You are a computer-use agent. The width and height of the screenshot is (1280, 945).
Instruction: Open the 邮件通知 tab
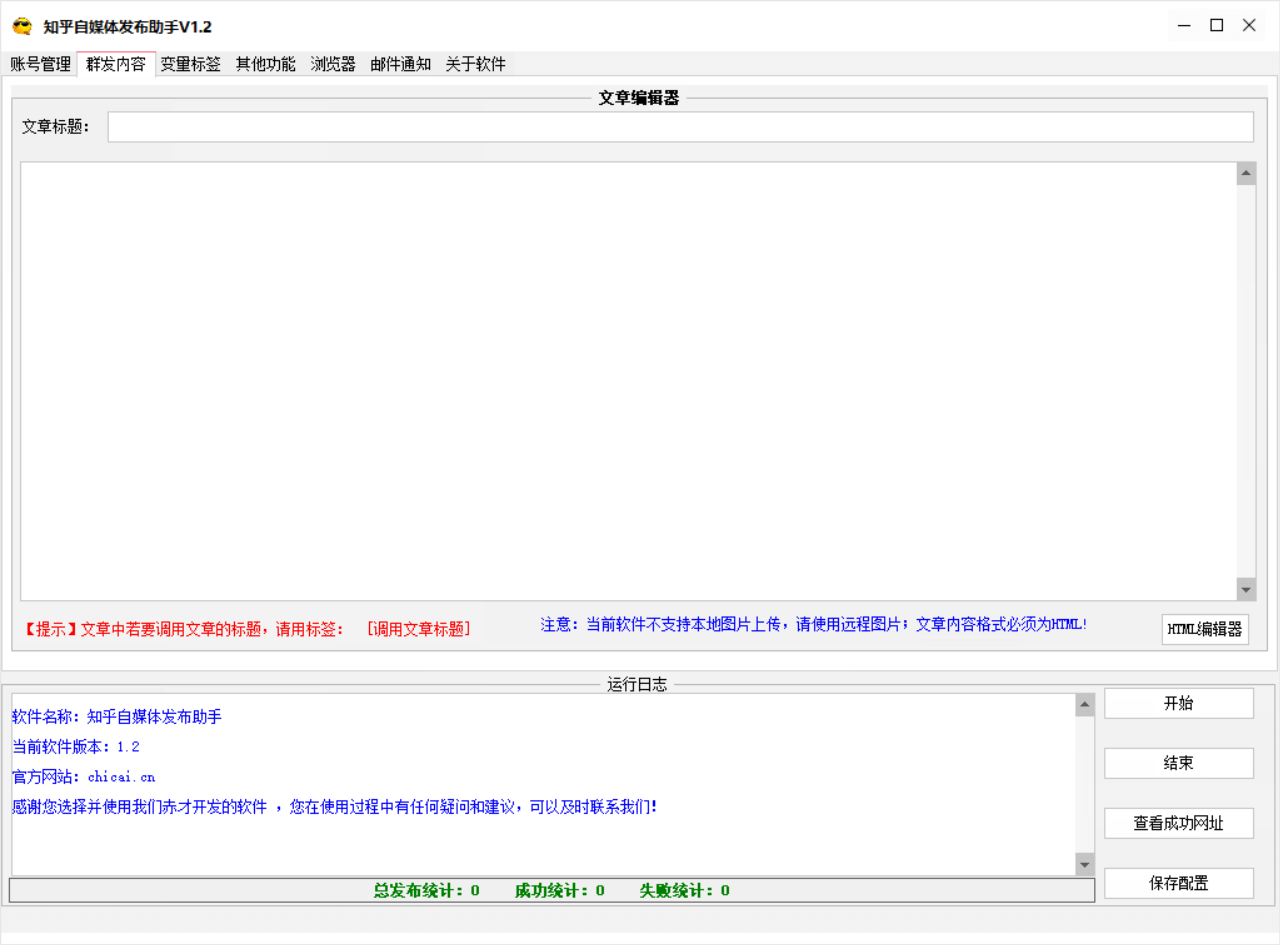coord(401,64)
